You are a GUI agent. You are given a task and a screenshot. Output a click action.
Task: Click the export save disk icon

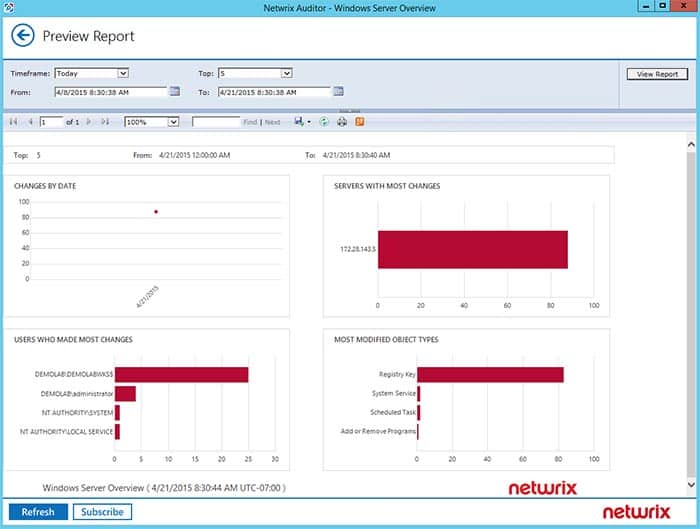pyautogui.click(x=299, y=121)
